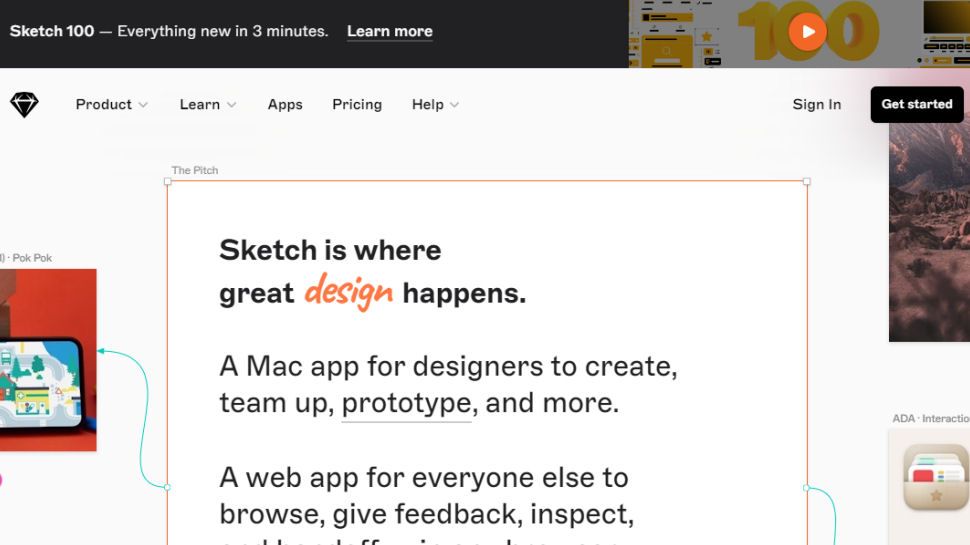Go to the Pricing page
This screenshot has width=970, height=545.
357,105
